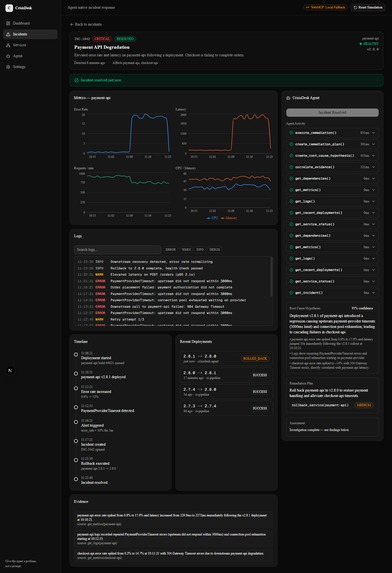This screenshot has width=392, height=573.
Task: Click the ROLLED_BACK status badge
Action: [x=255, y=358]
